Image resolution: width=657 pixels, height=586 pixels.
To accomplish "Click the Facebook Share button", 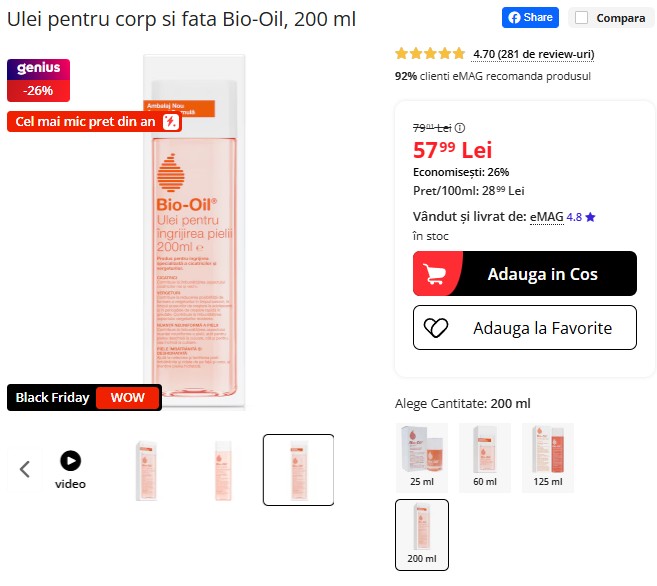I will click(x=529, y=17).
